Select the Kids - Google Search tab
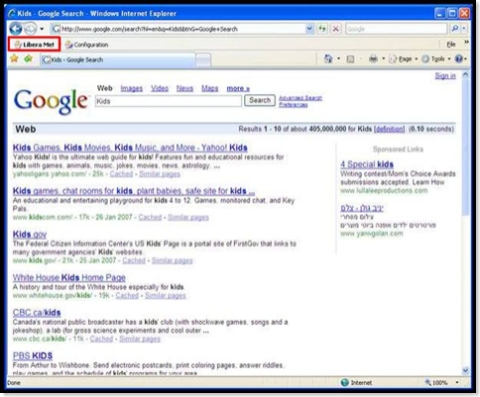480x397 pixels. tap(118, 60)
